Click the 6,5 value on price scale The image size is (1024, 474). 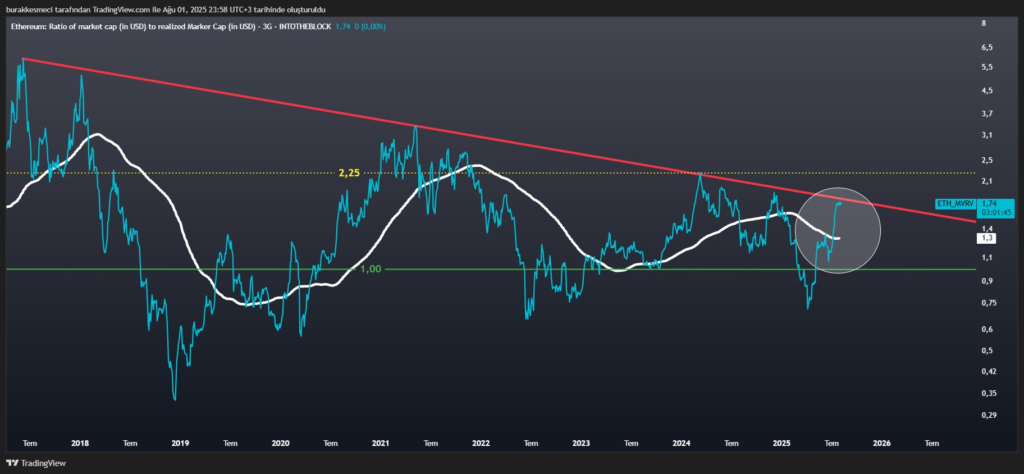point(987,47)
